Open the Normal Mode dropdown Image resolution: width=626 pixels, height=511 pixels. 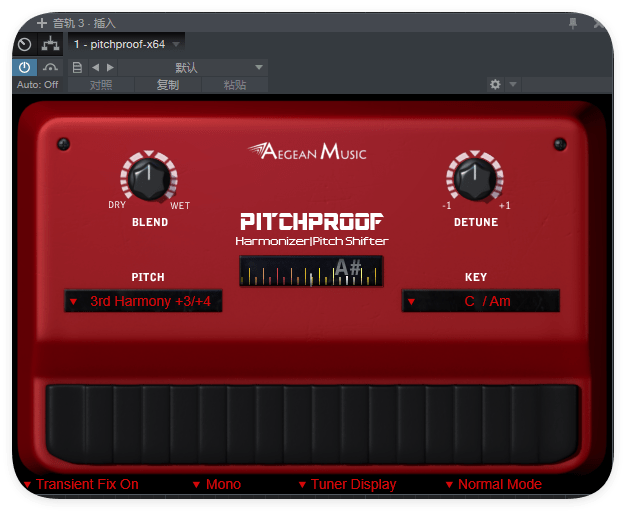[493, 484]
